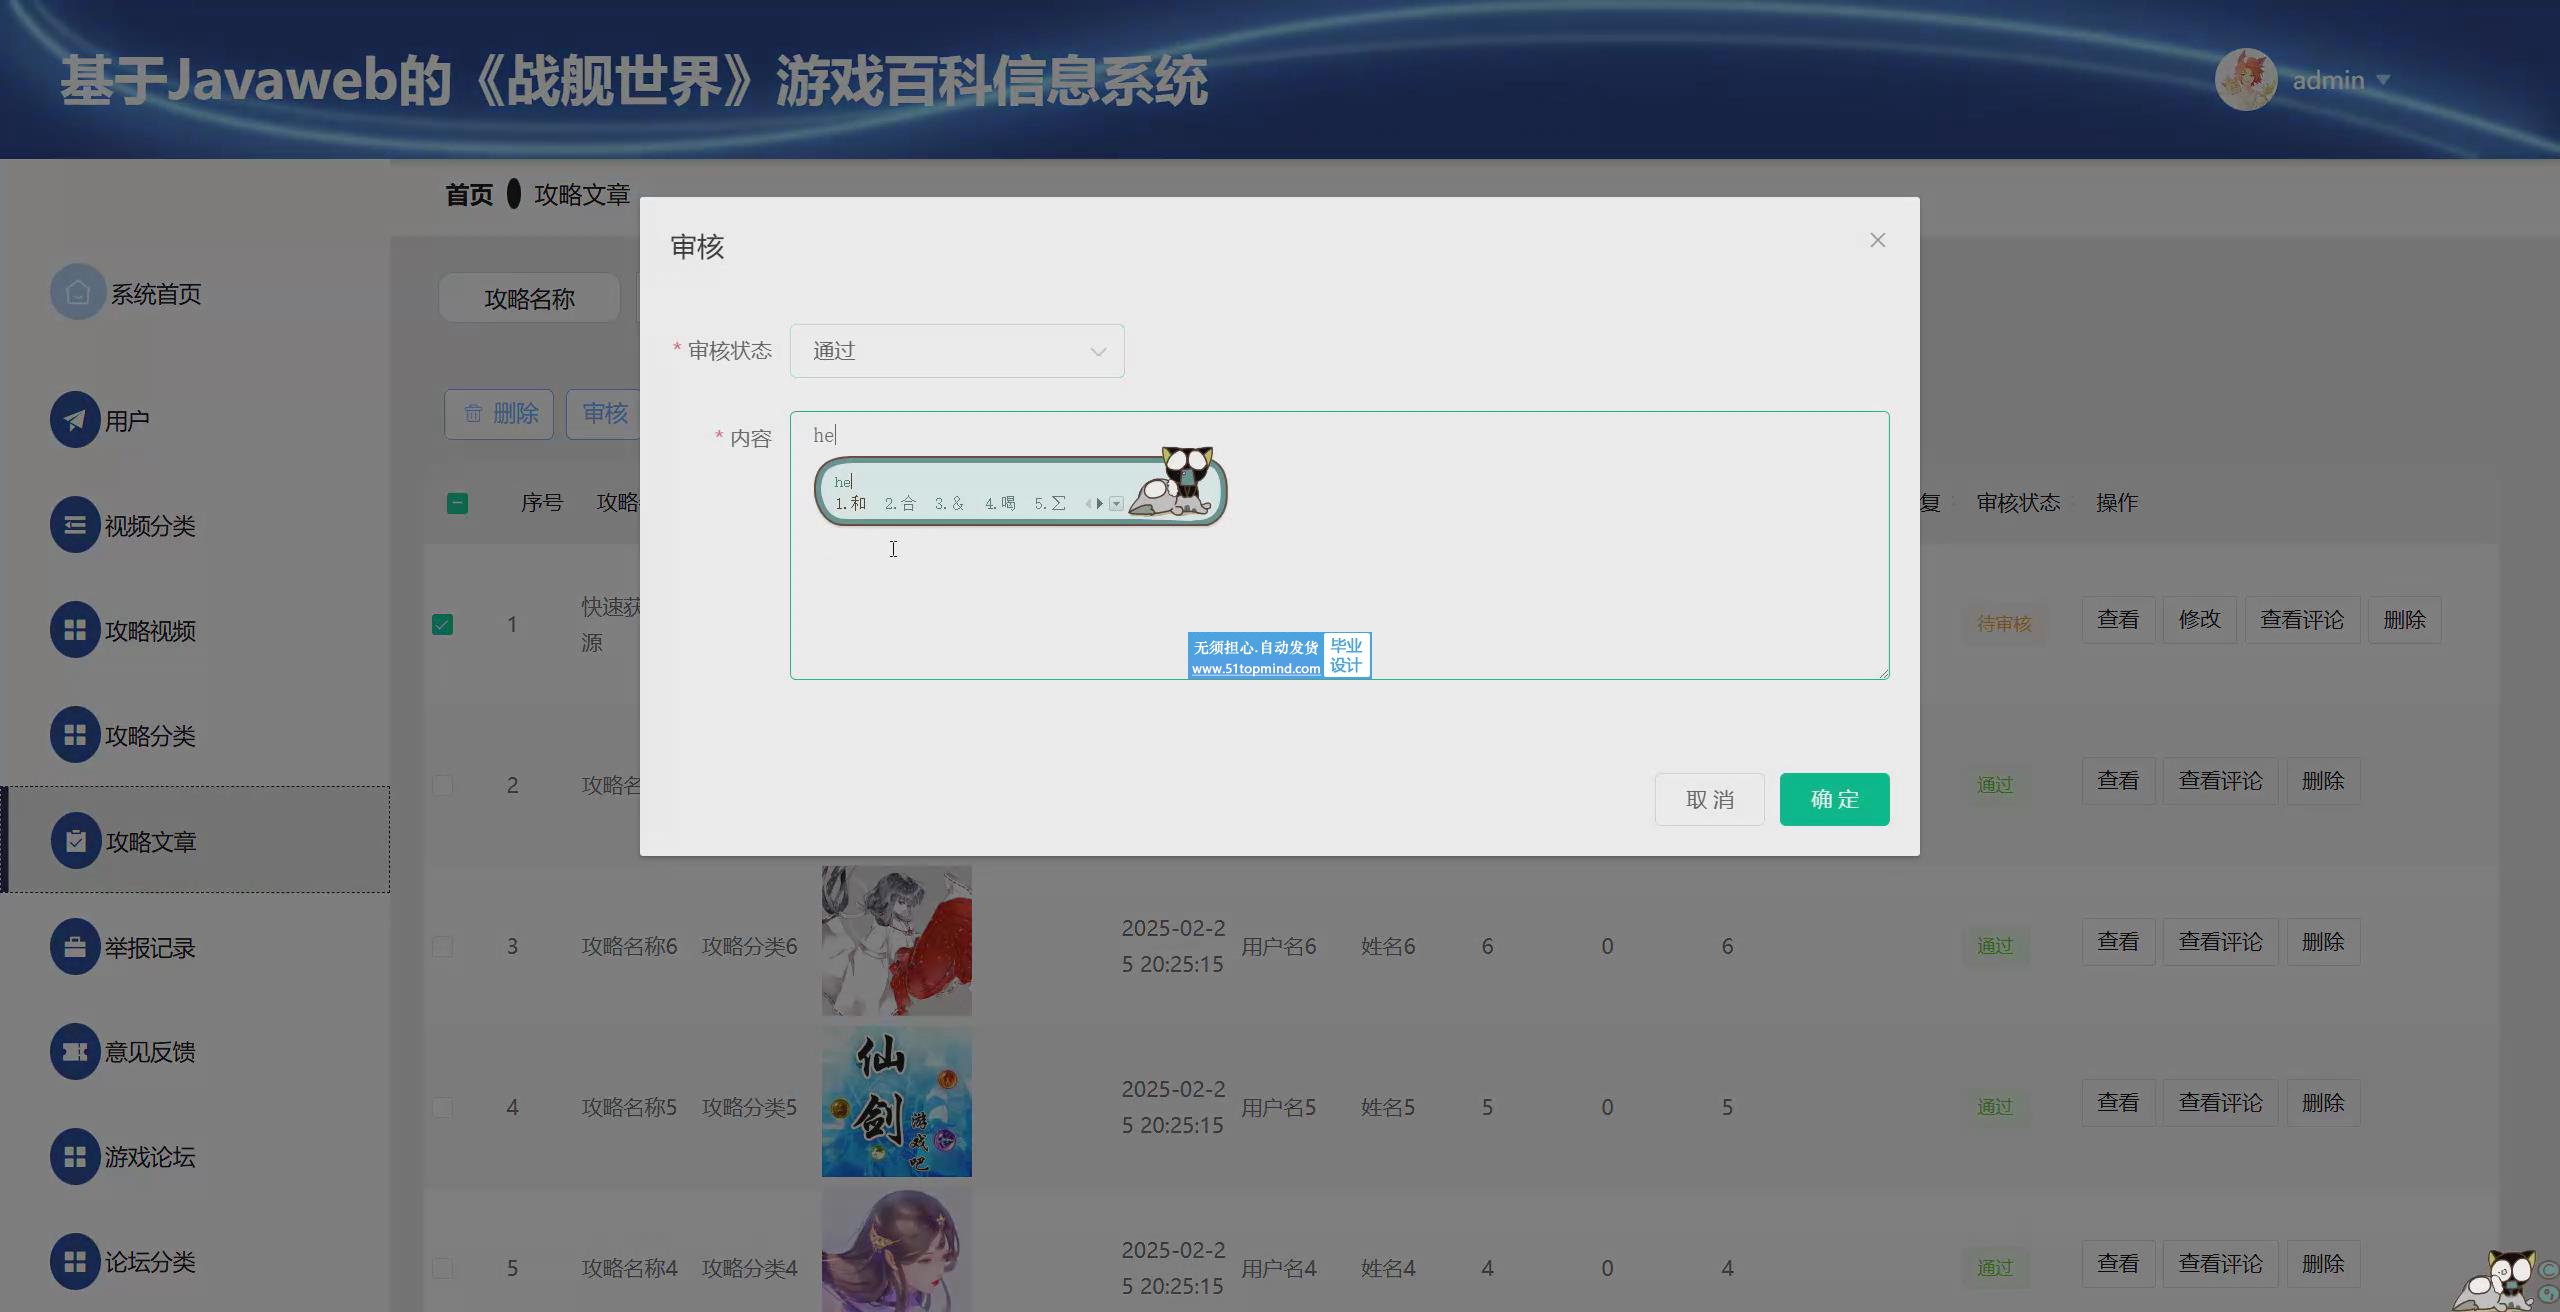The width and height of the screenshot is (2560, 1312).
Task: Open the 审核状态 dropdown showing 通过
Action: tap(956, 351)
